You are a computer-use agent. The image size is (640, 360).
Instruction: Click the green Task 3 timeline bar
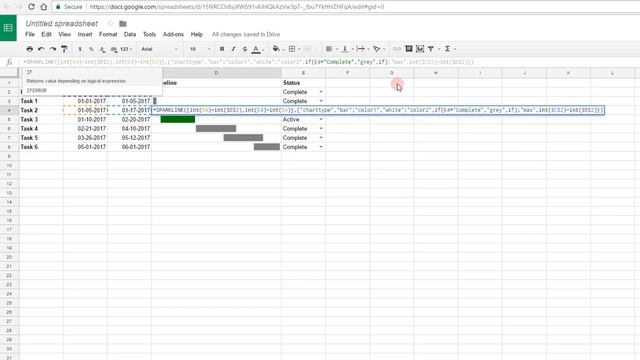pyautogui.click(x=178, y=119)
